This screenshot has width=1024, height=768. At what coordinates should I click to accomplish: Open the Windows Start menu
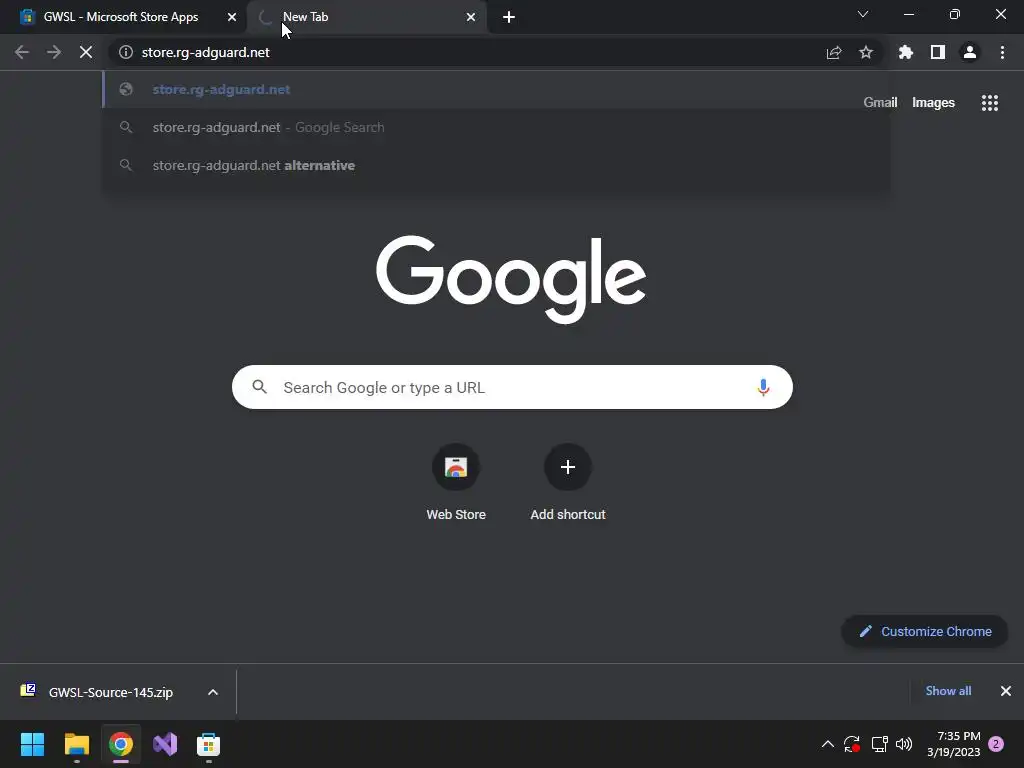[32, 744]
